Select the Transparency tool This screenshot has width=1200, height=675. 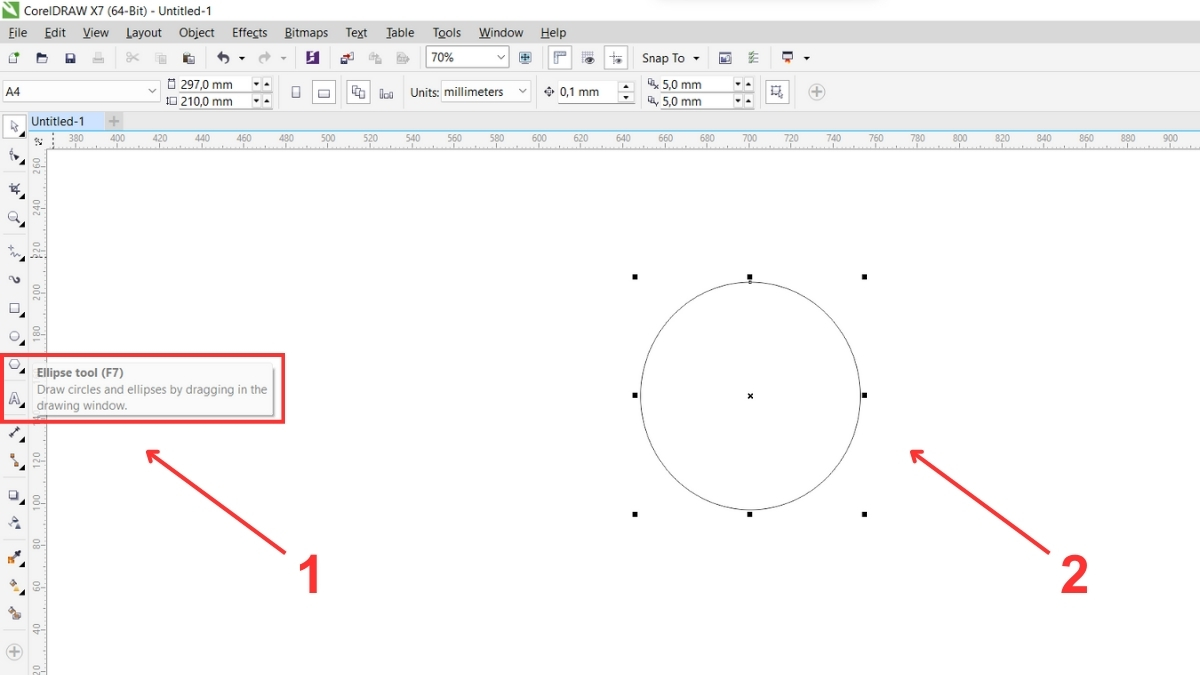[15, 523]
